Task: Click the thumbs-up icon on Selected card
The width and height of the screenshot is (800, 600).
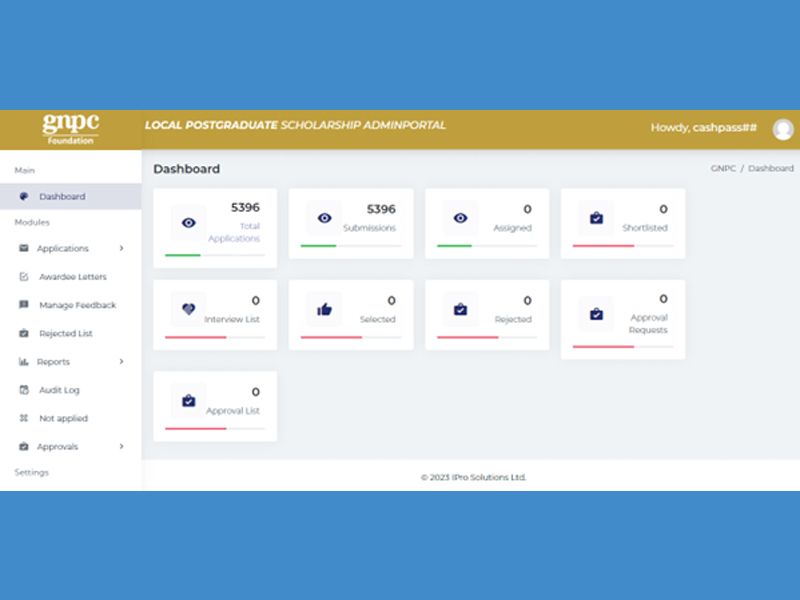Action: click(x=324, y=310)
